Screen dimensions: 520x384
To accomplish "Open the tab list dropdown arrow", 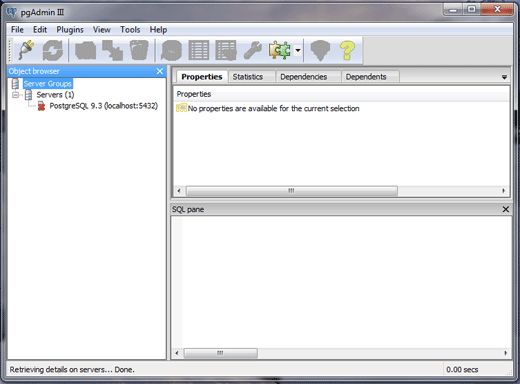I will click(504, 77).
